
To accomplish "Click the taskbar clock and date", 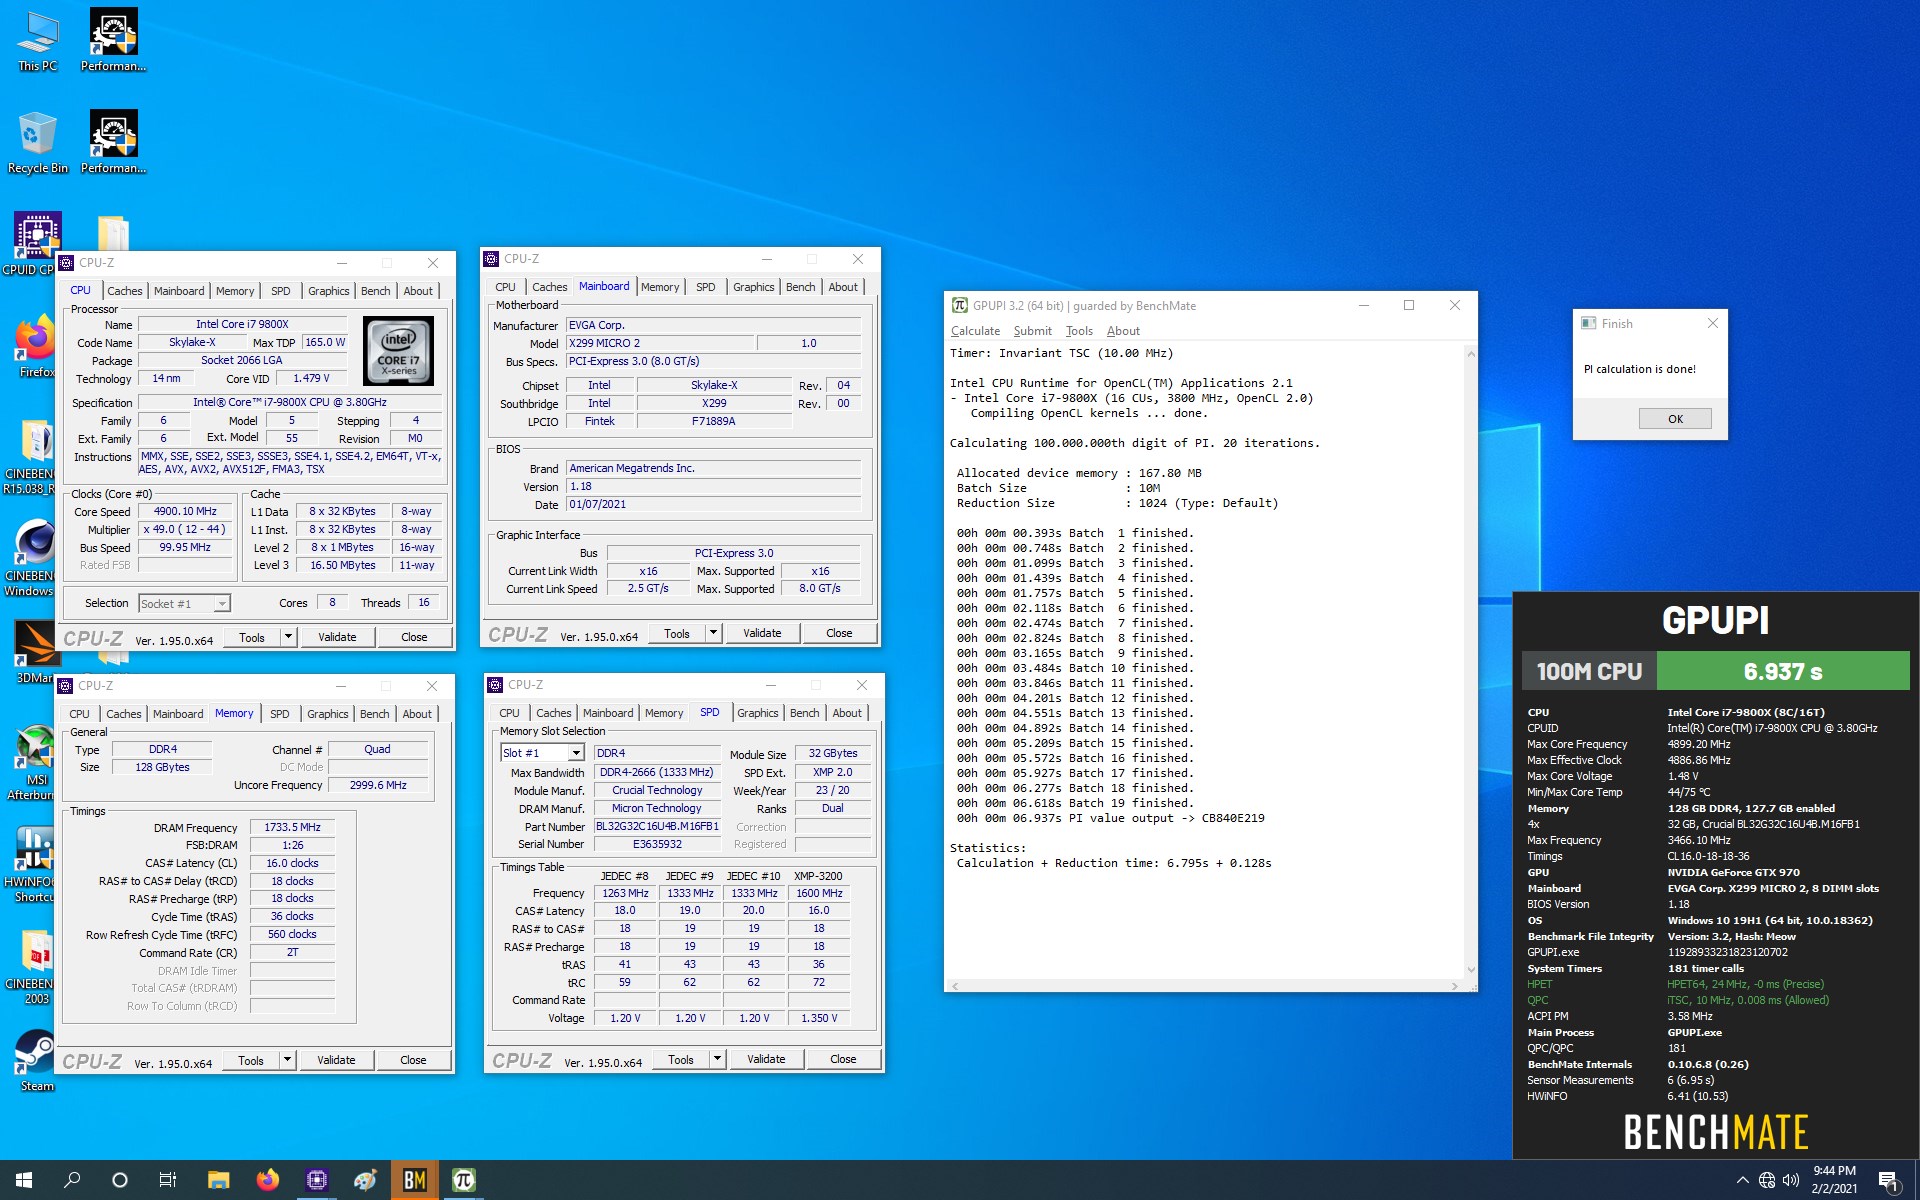I will tap(1835, 1180).
